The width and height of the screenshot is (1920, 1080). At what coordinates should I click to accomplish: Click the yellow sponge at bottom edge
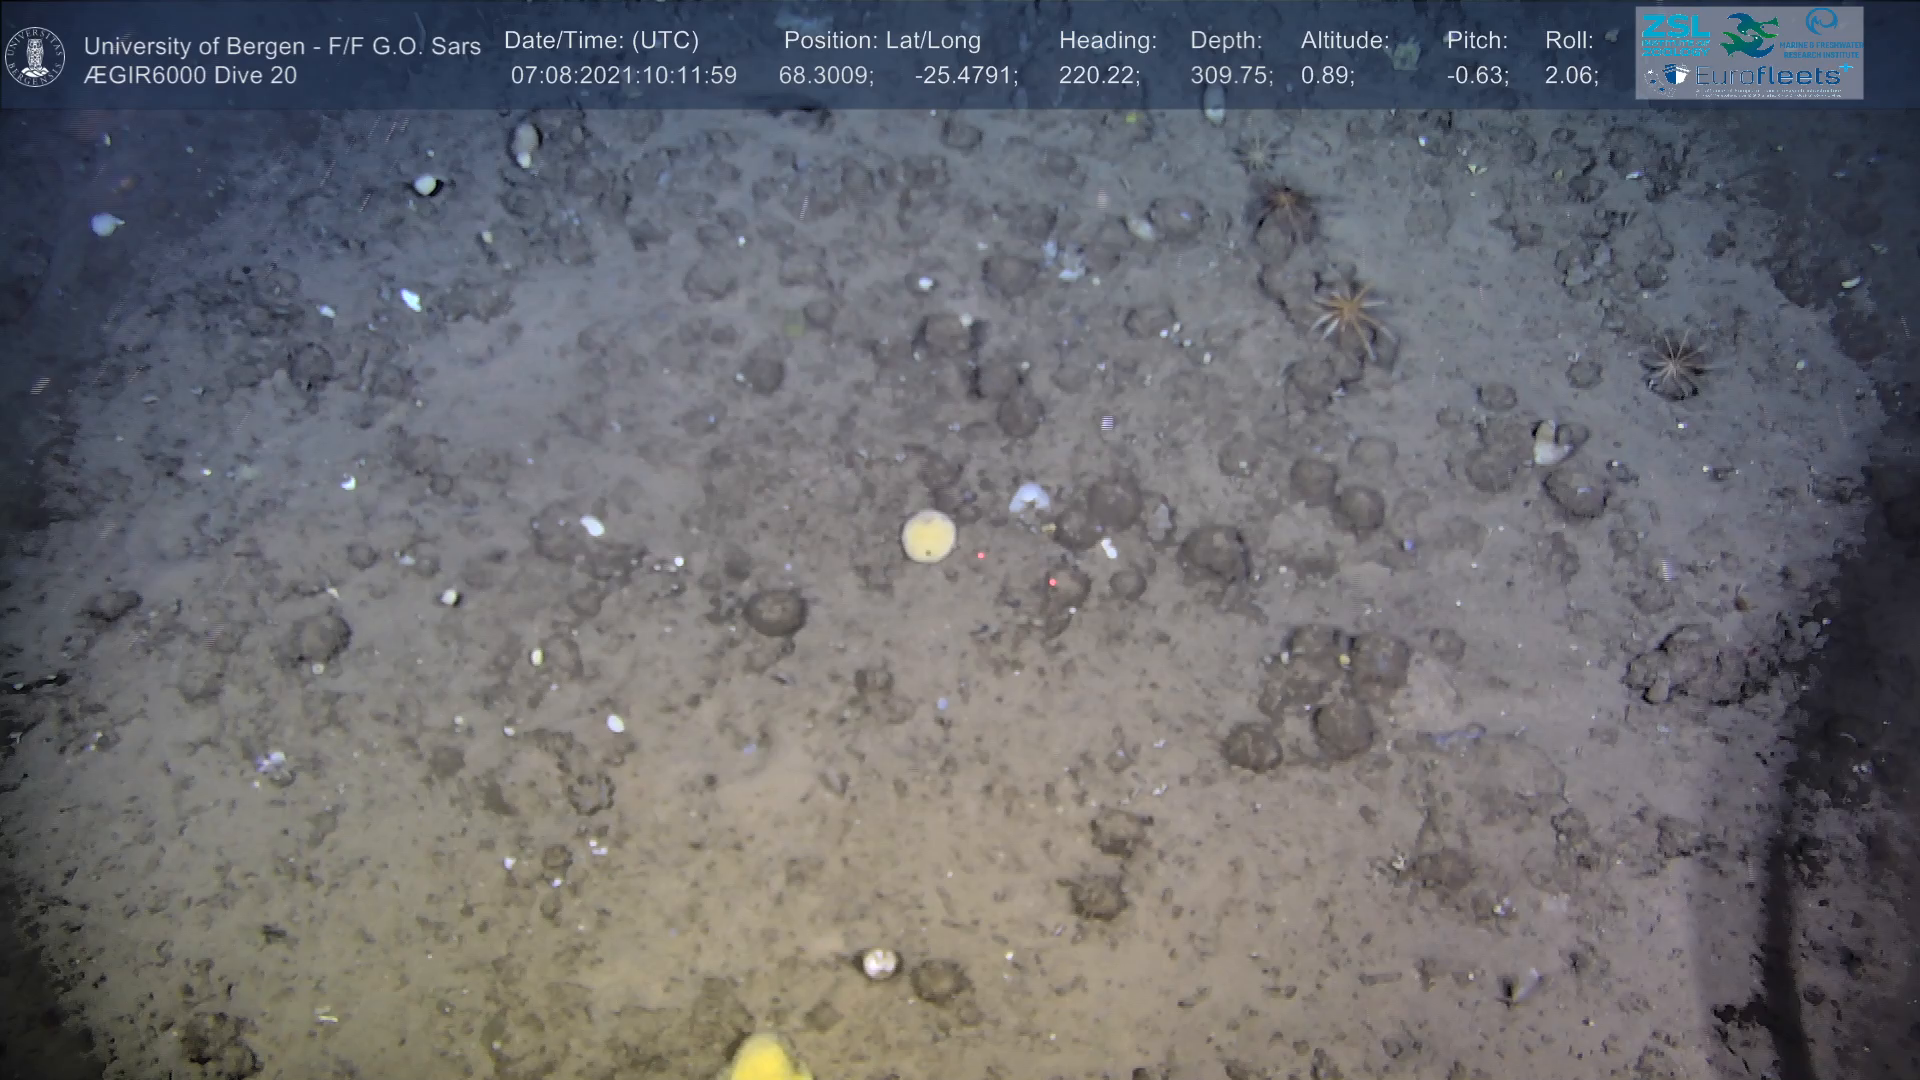click(x=766, y=1060)
